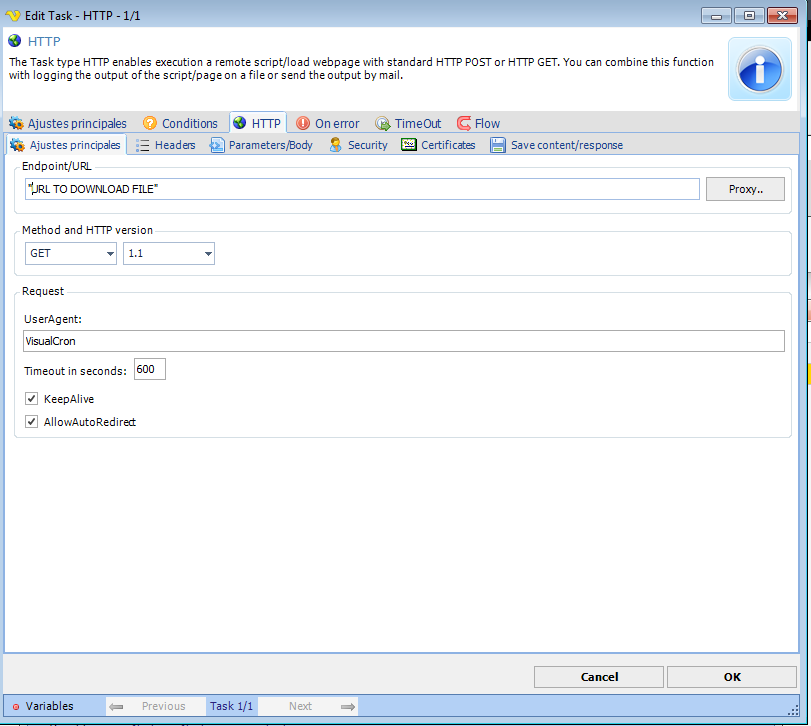Confirm the task with OK button
This screenshot has height=726, width=811.
pos(732,677)
